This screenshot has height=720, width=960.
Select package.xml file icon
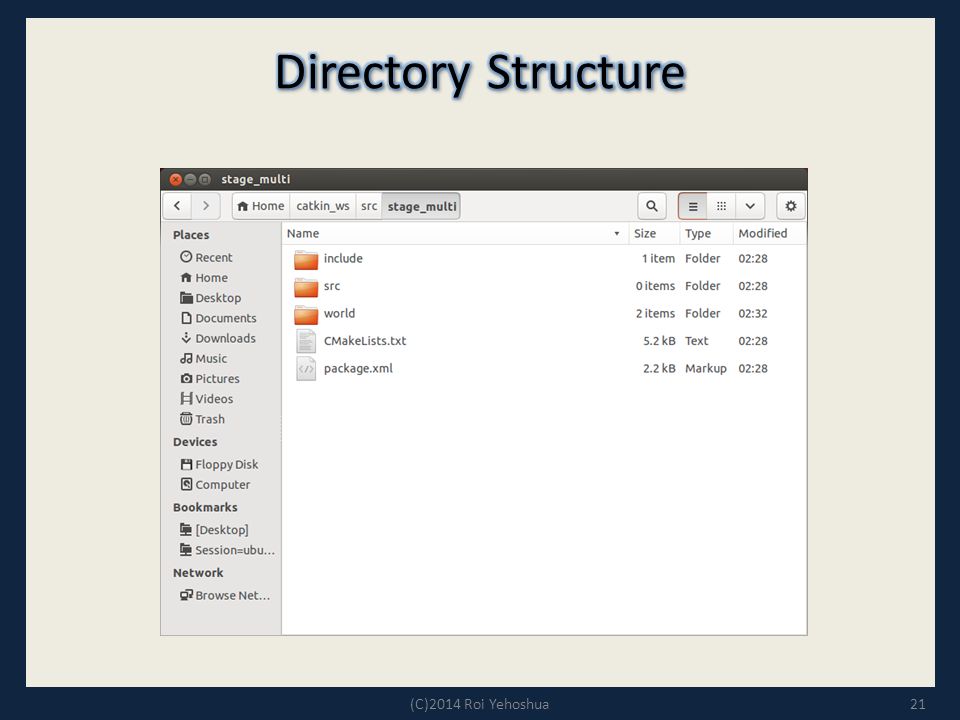tap(306, 369)
